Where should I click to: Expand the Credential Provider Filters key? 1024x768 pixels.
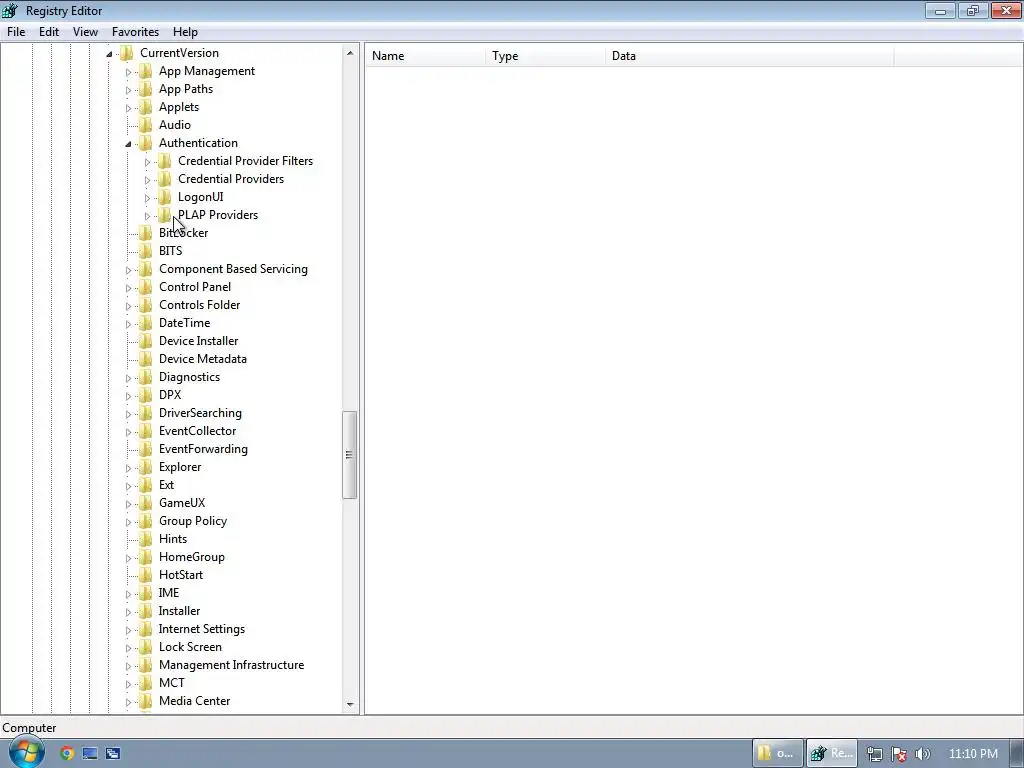pyautogui.click(x=147, y=161)
